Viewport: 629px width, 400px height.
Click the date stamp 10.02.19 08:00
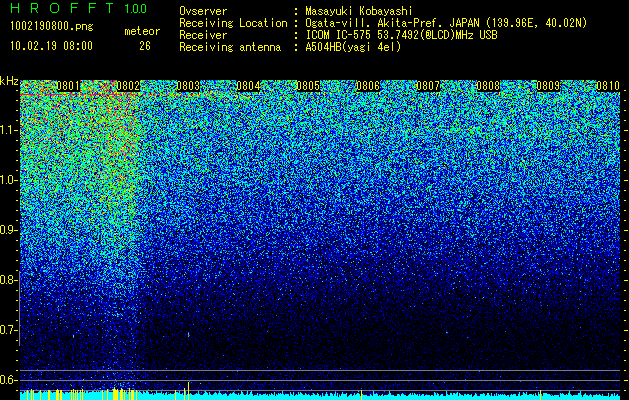click(51, 46)
